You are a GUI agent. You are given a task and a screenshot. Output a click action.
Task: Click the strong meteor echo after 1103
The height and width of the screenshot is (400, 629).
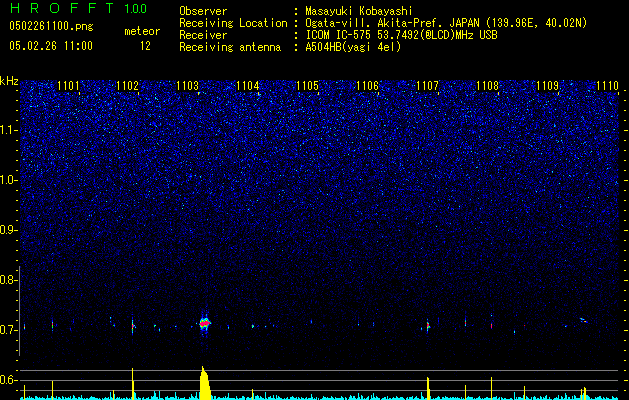click(x=205, y=323)
